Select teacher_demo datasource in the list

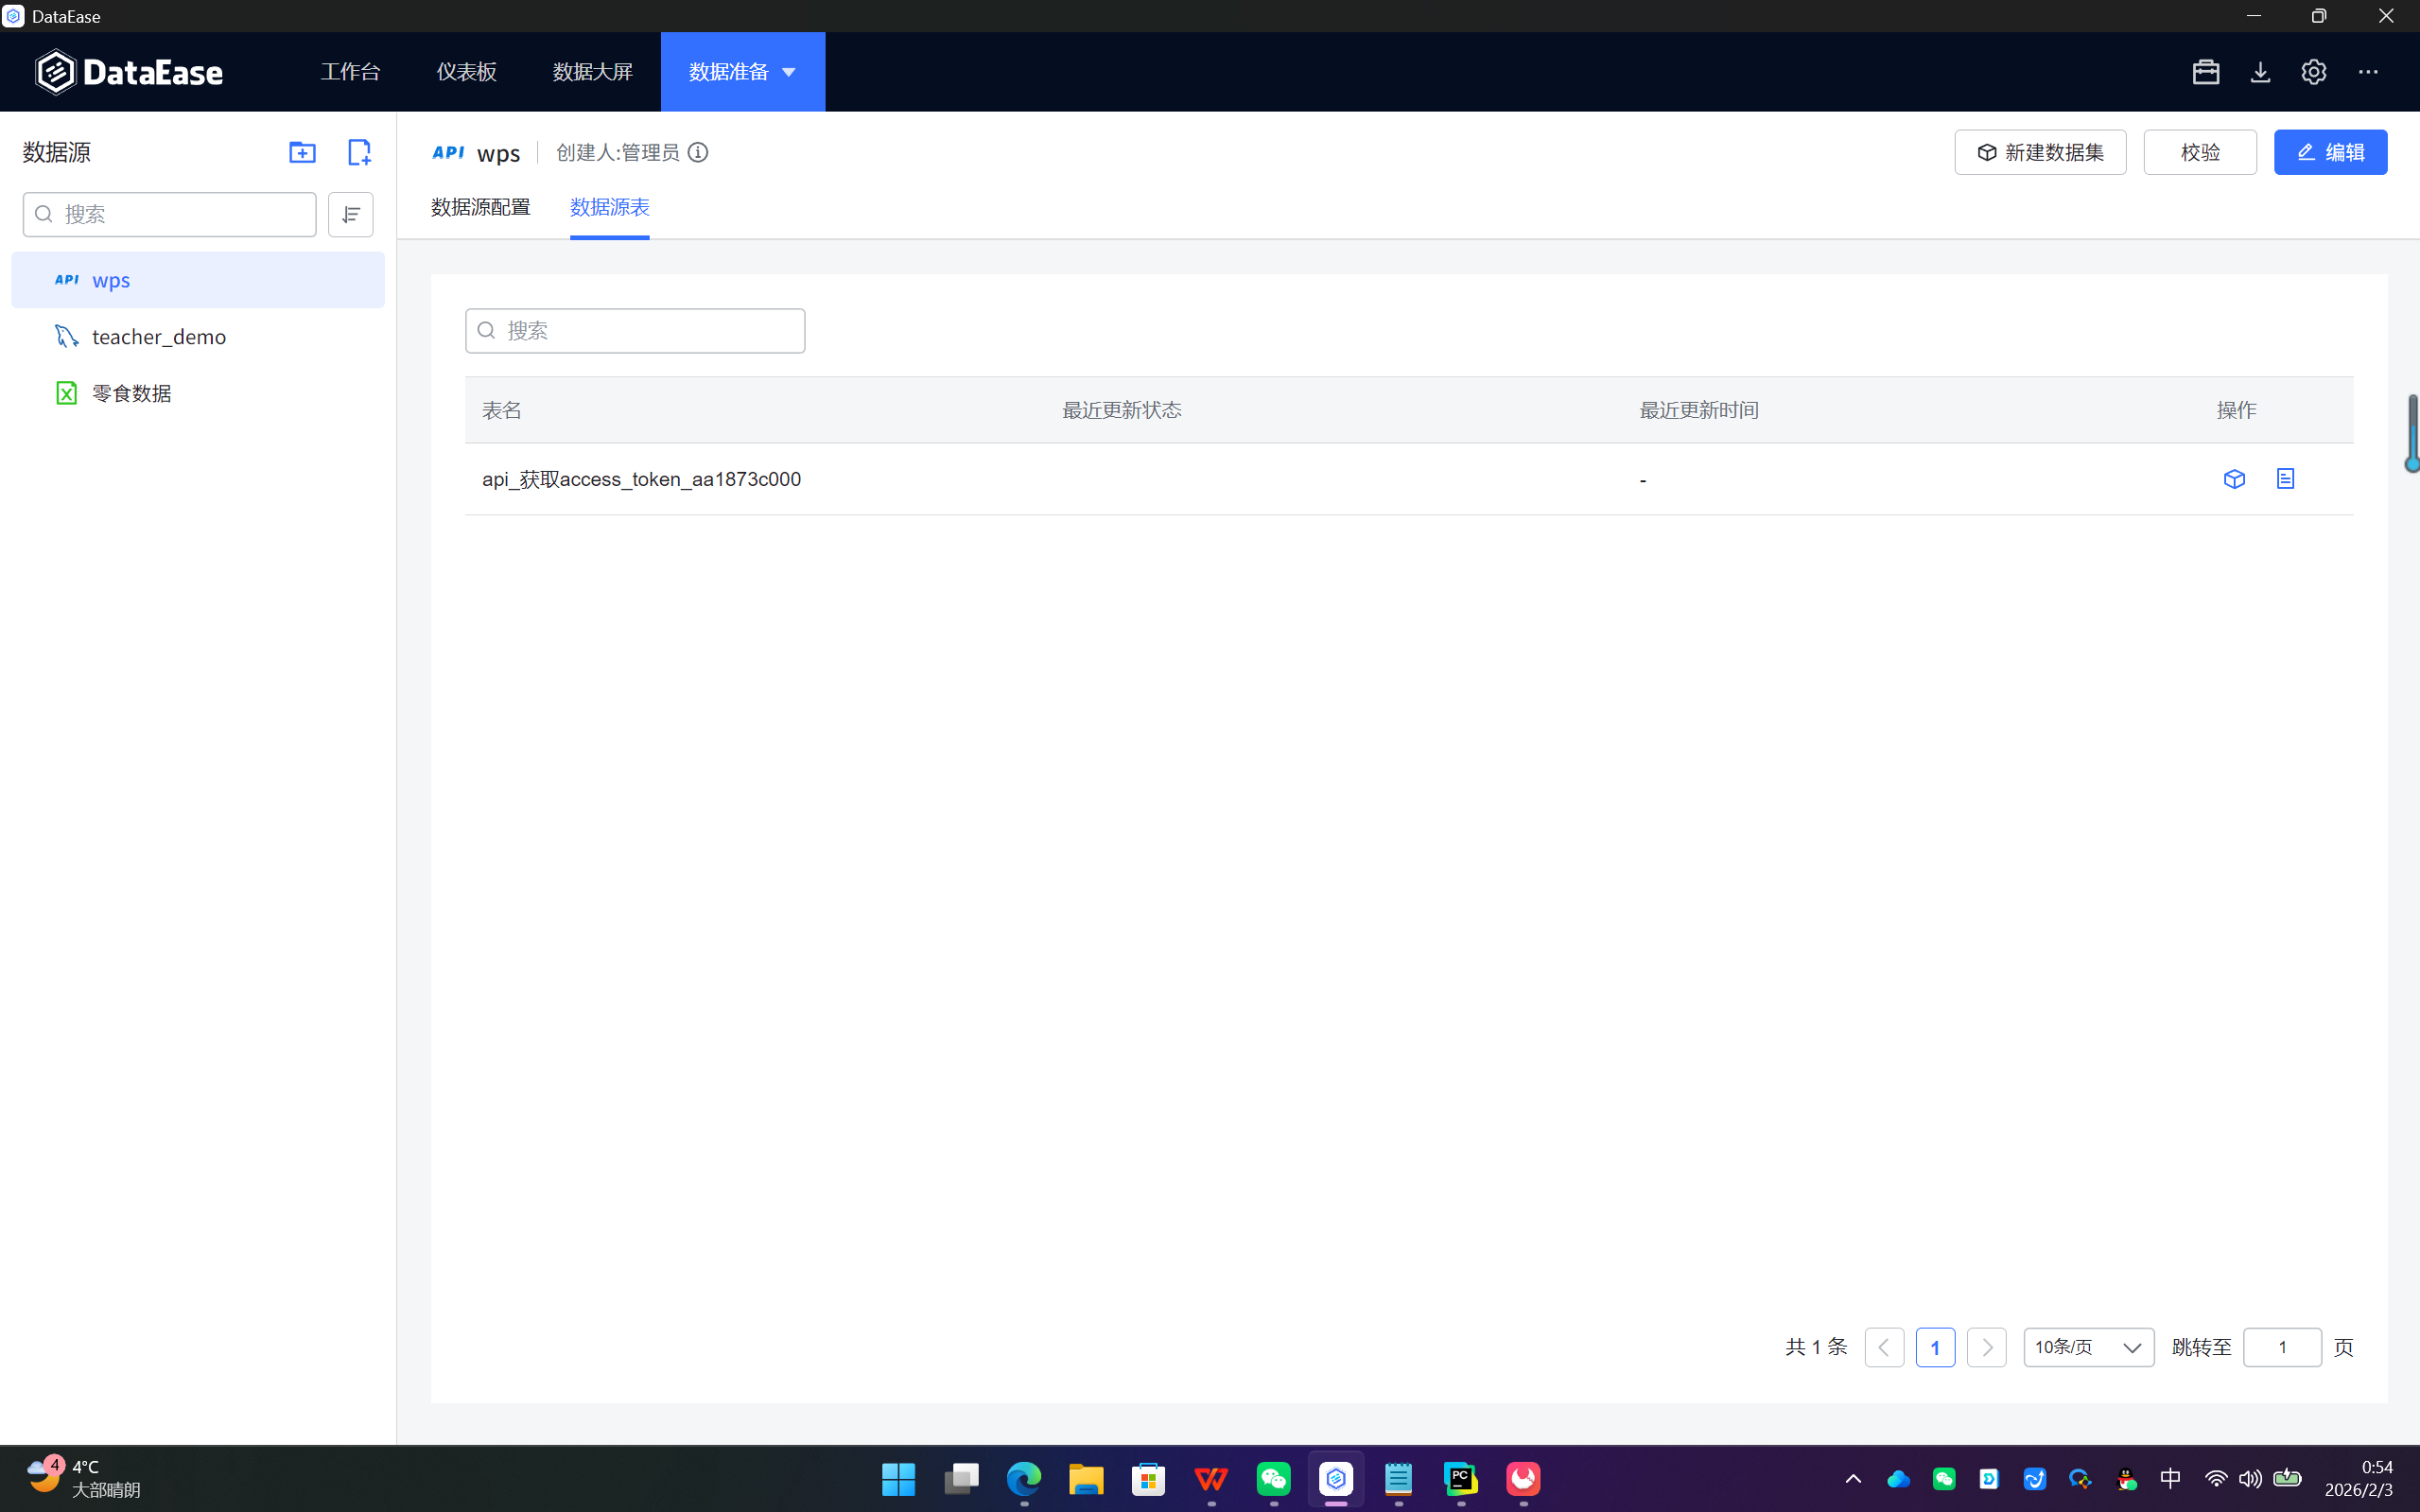[159, 337]
